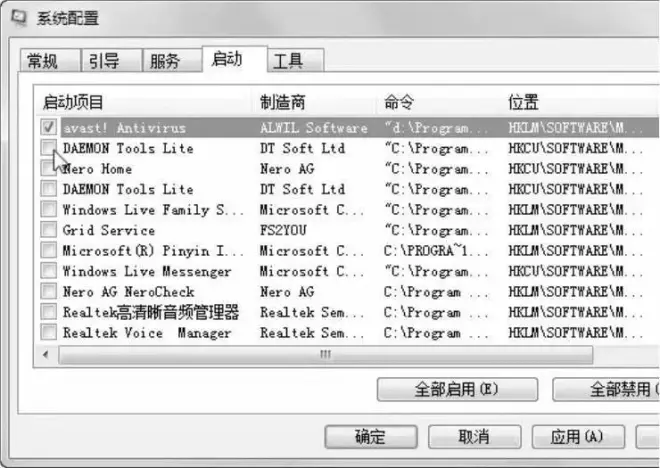Image resolution: width=660 pixels, height=468 pixels.
Task: Select the Grid Service item name
Action: [x=109, y=230]
